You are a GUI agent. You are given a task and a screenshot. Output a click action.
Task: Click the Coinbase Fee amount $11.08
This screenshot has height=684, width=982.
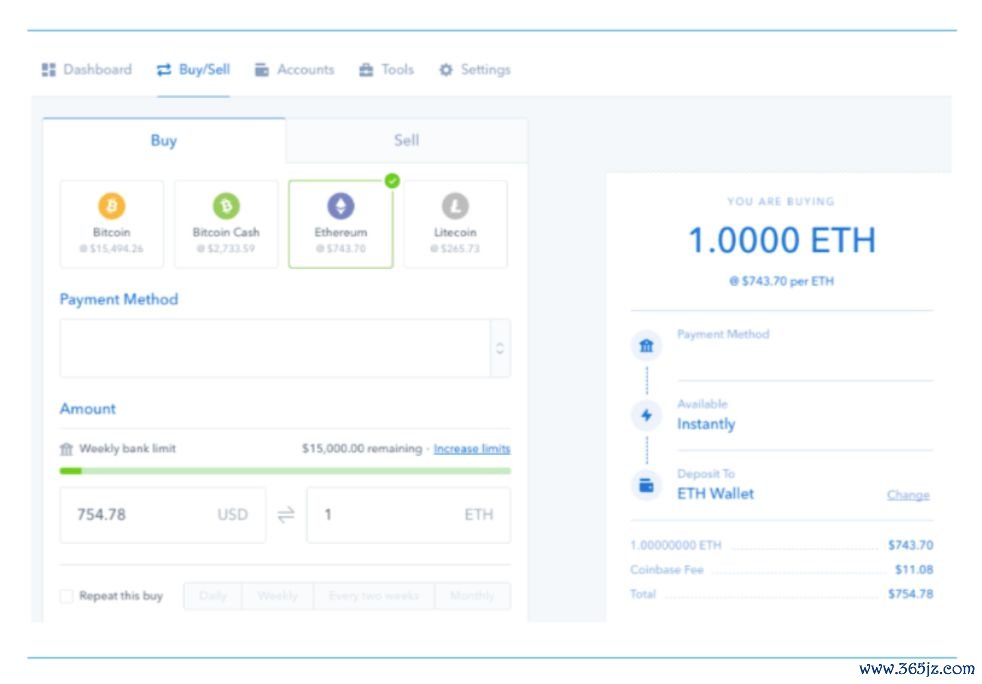click(914, 569)
